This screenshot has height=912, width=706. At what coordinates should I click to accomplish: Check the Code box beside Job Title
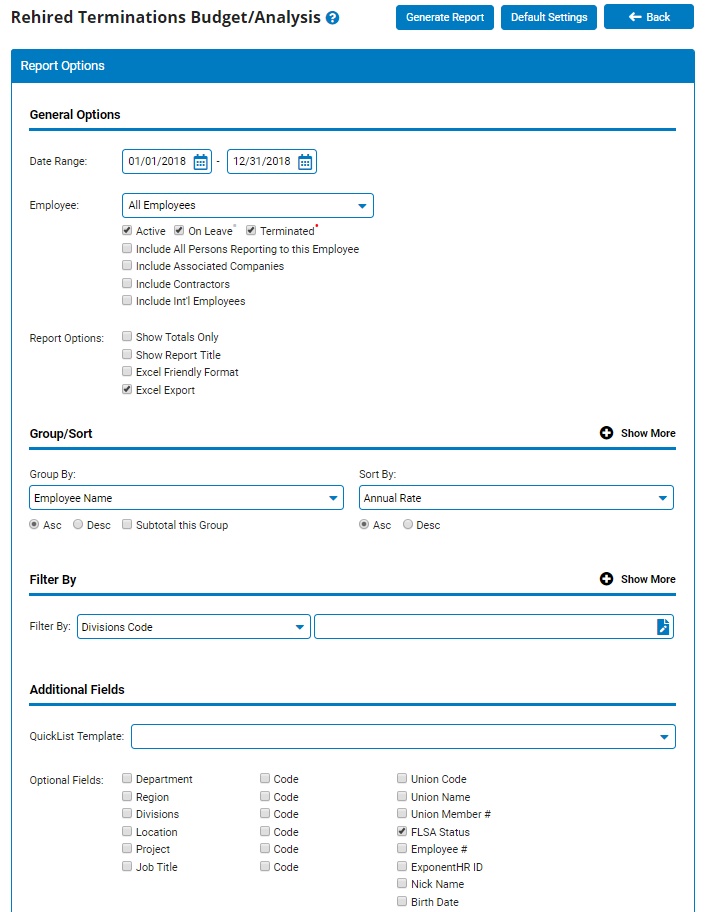coord(265,866)
